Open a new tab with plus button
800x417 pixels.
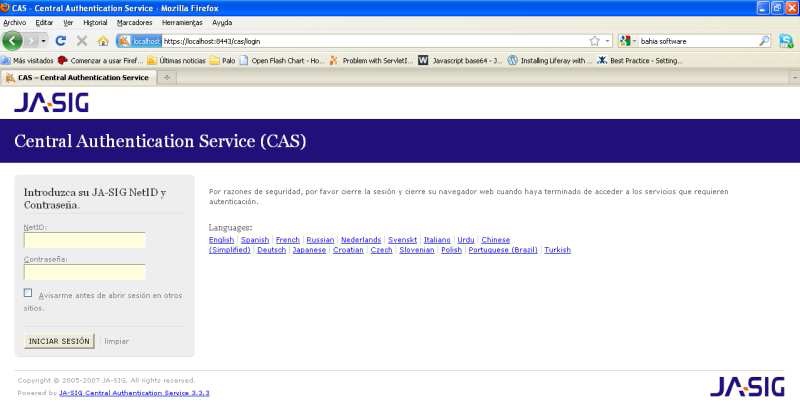tap(166, 77)
